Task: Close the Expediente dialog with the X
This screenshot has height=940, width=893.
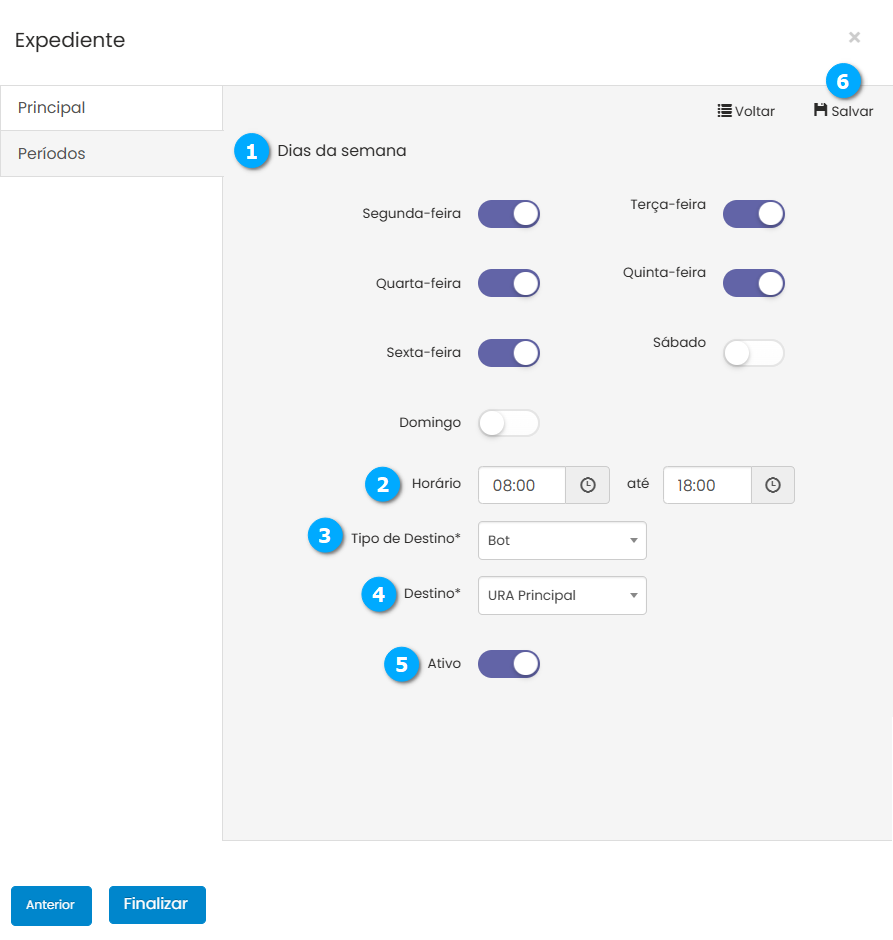Action: click(x=854, y=38)
